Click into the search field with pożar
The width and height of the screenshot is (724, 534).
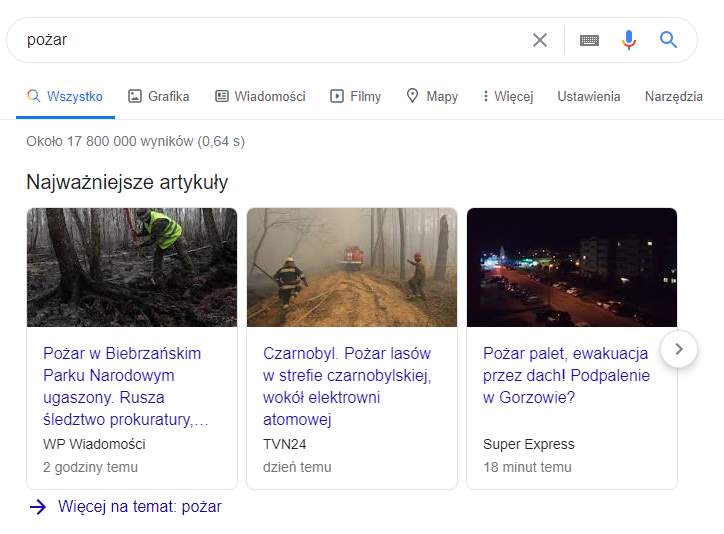point(270,40)
